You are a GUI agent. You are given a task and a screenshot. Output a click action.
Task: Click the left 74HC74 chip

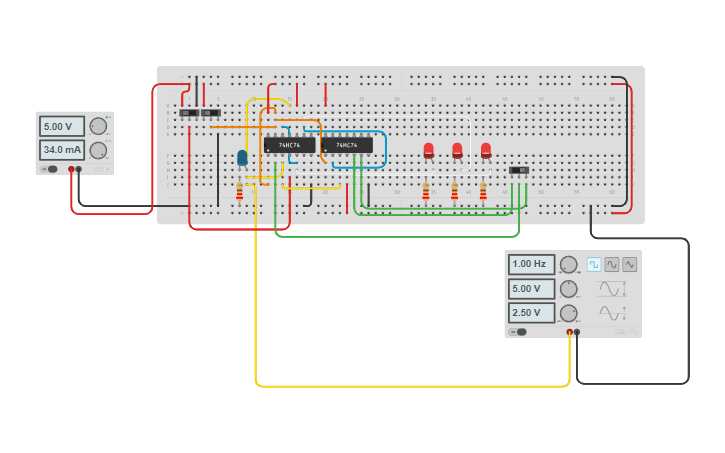(x=289, y=145)
